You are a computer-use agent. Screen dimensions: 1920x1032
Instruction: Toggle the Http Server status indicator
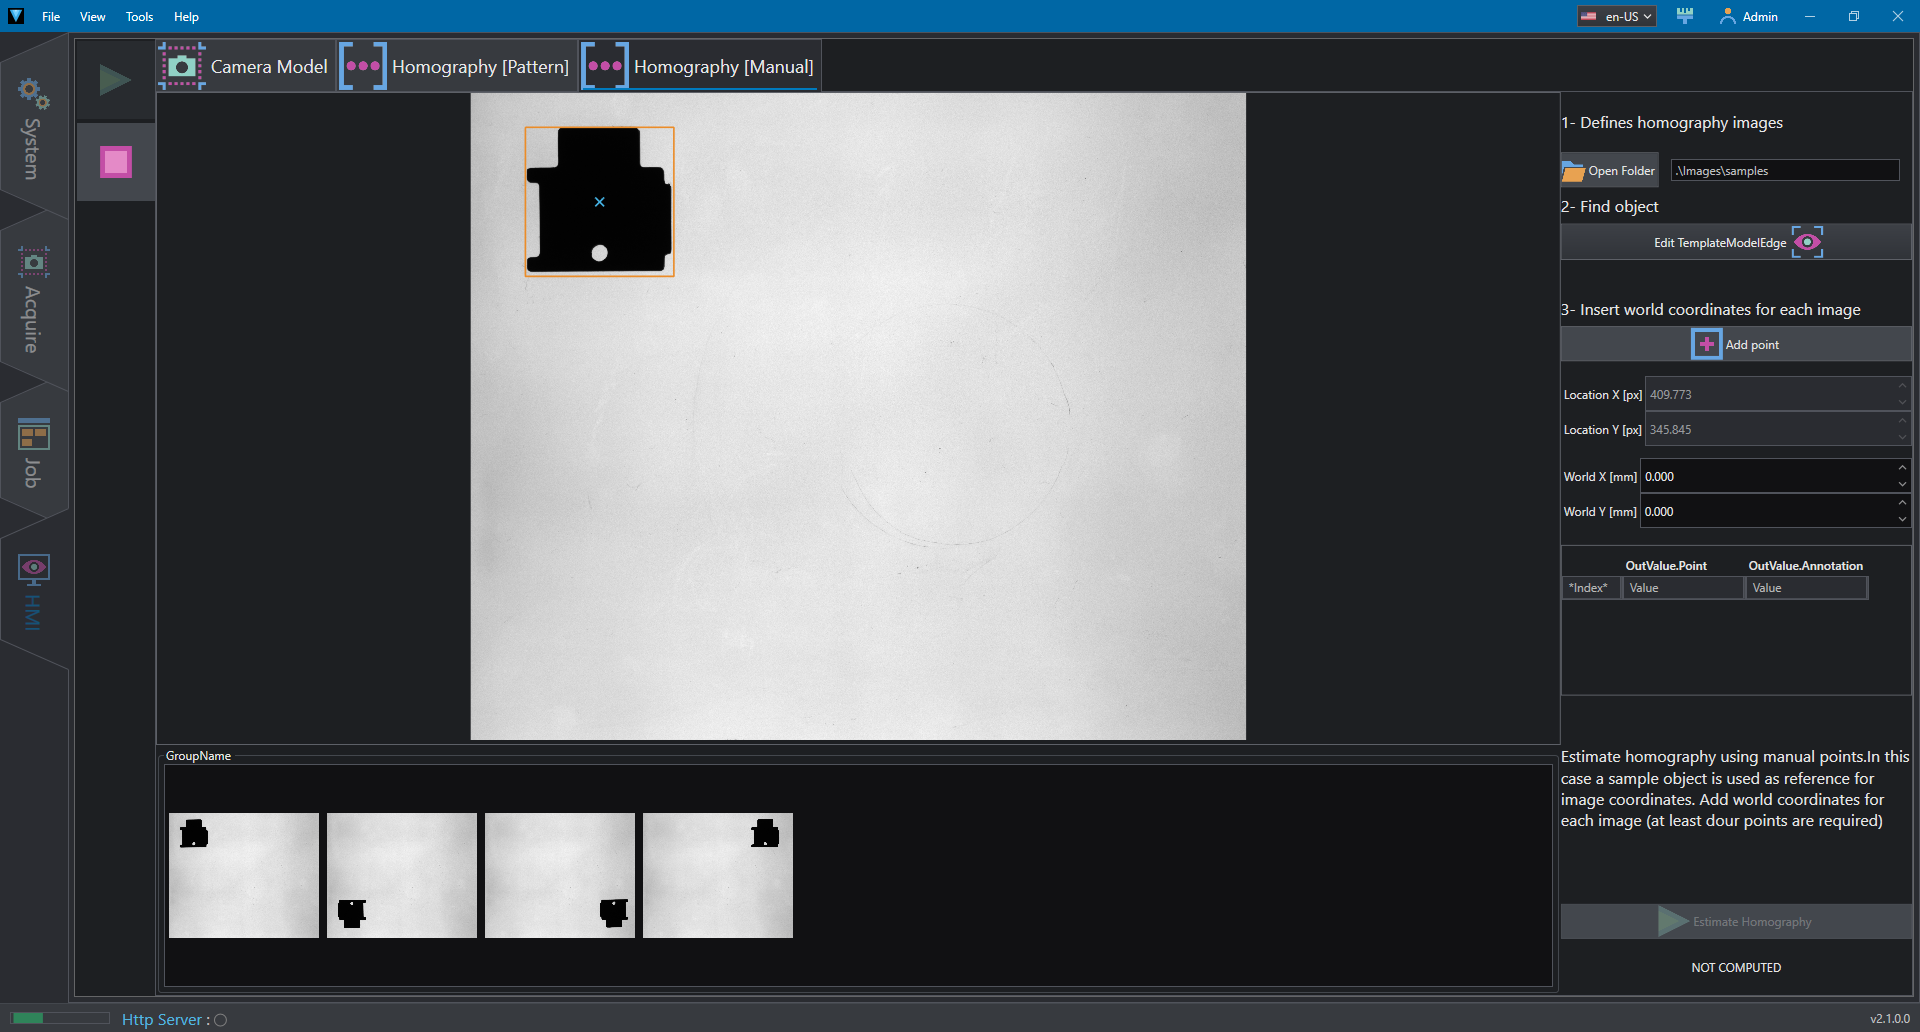tap(220, 1020)
